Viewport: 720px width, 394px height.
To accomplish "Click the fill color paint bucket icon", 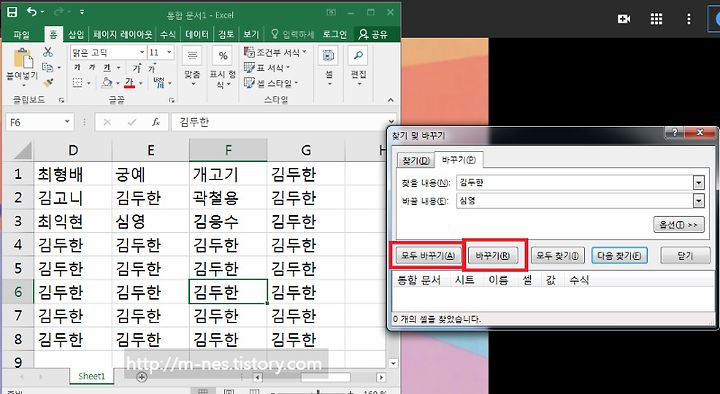I will pyautogui.click(x=107, y=83).
